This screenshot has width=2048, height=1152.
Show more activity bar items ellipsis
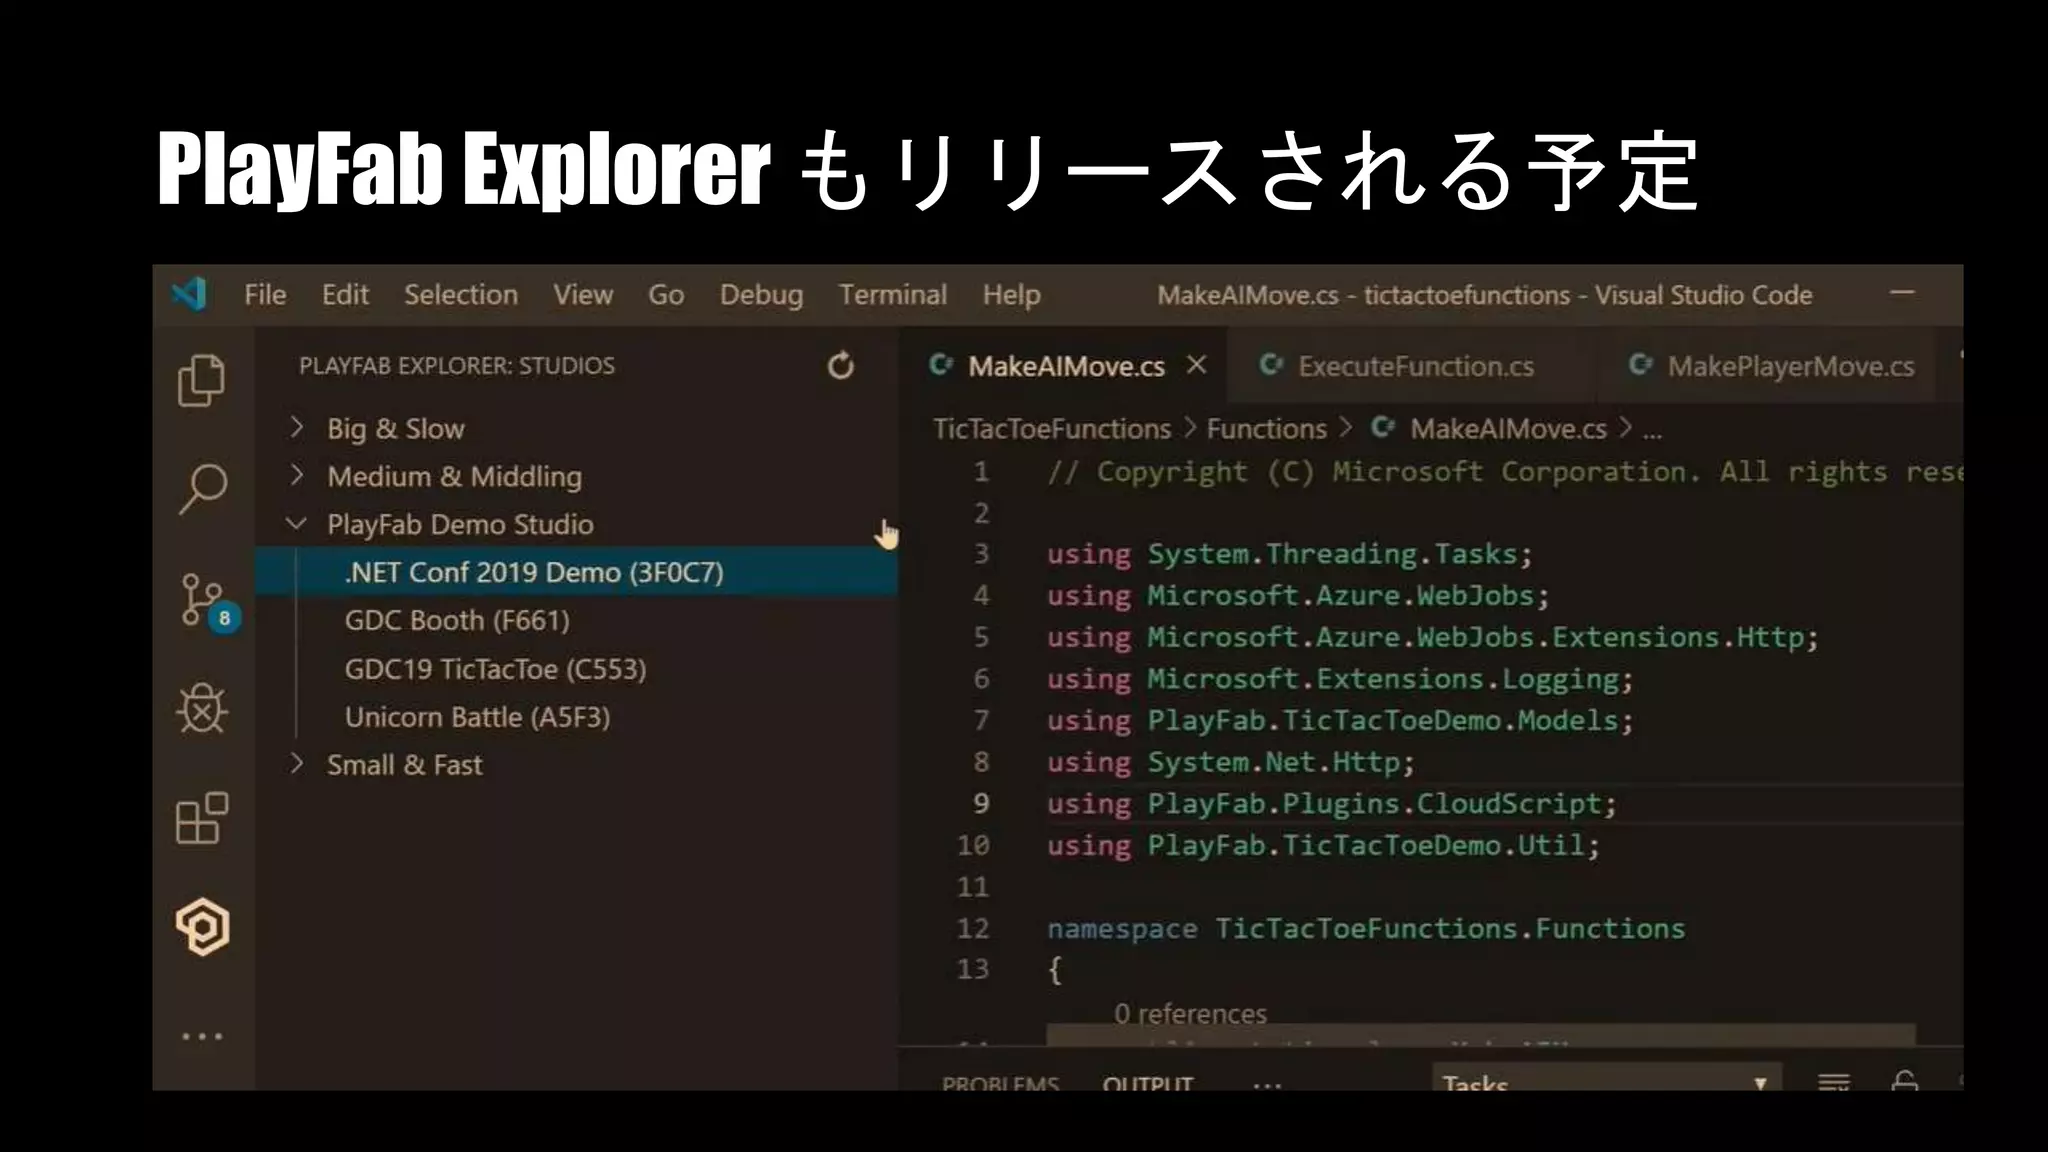[x=202, y=1036]
